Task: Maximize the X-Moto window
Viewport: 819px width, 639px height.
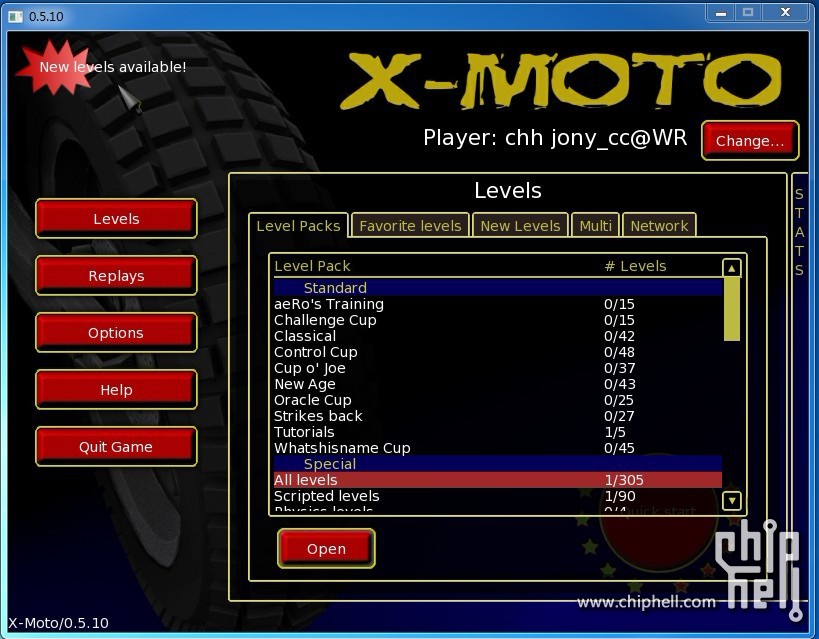Action: click(x=748, y=13)
